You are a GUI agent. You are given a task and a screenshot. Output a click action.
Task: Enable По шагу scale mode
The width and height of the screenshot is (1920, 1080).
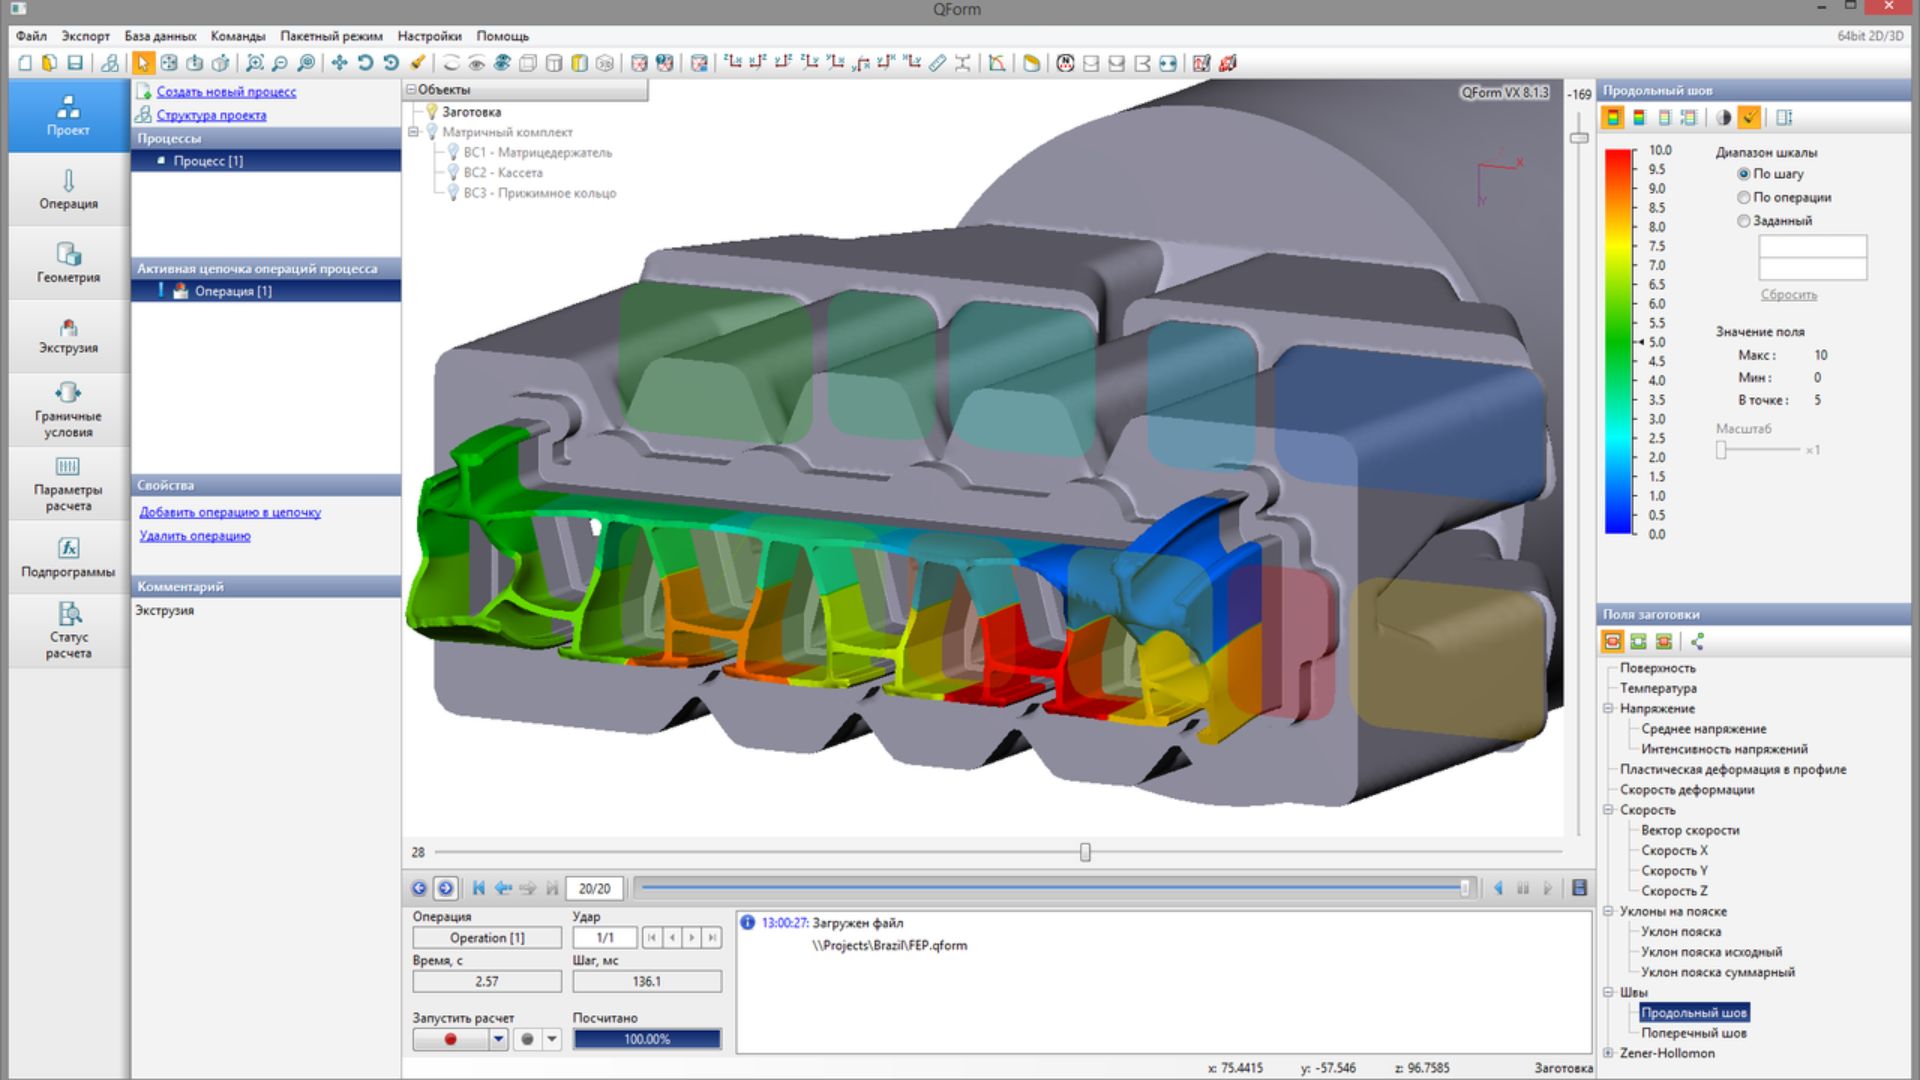point(1744,173)
